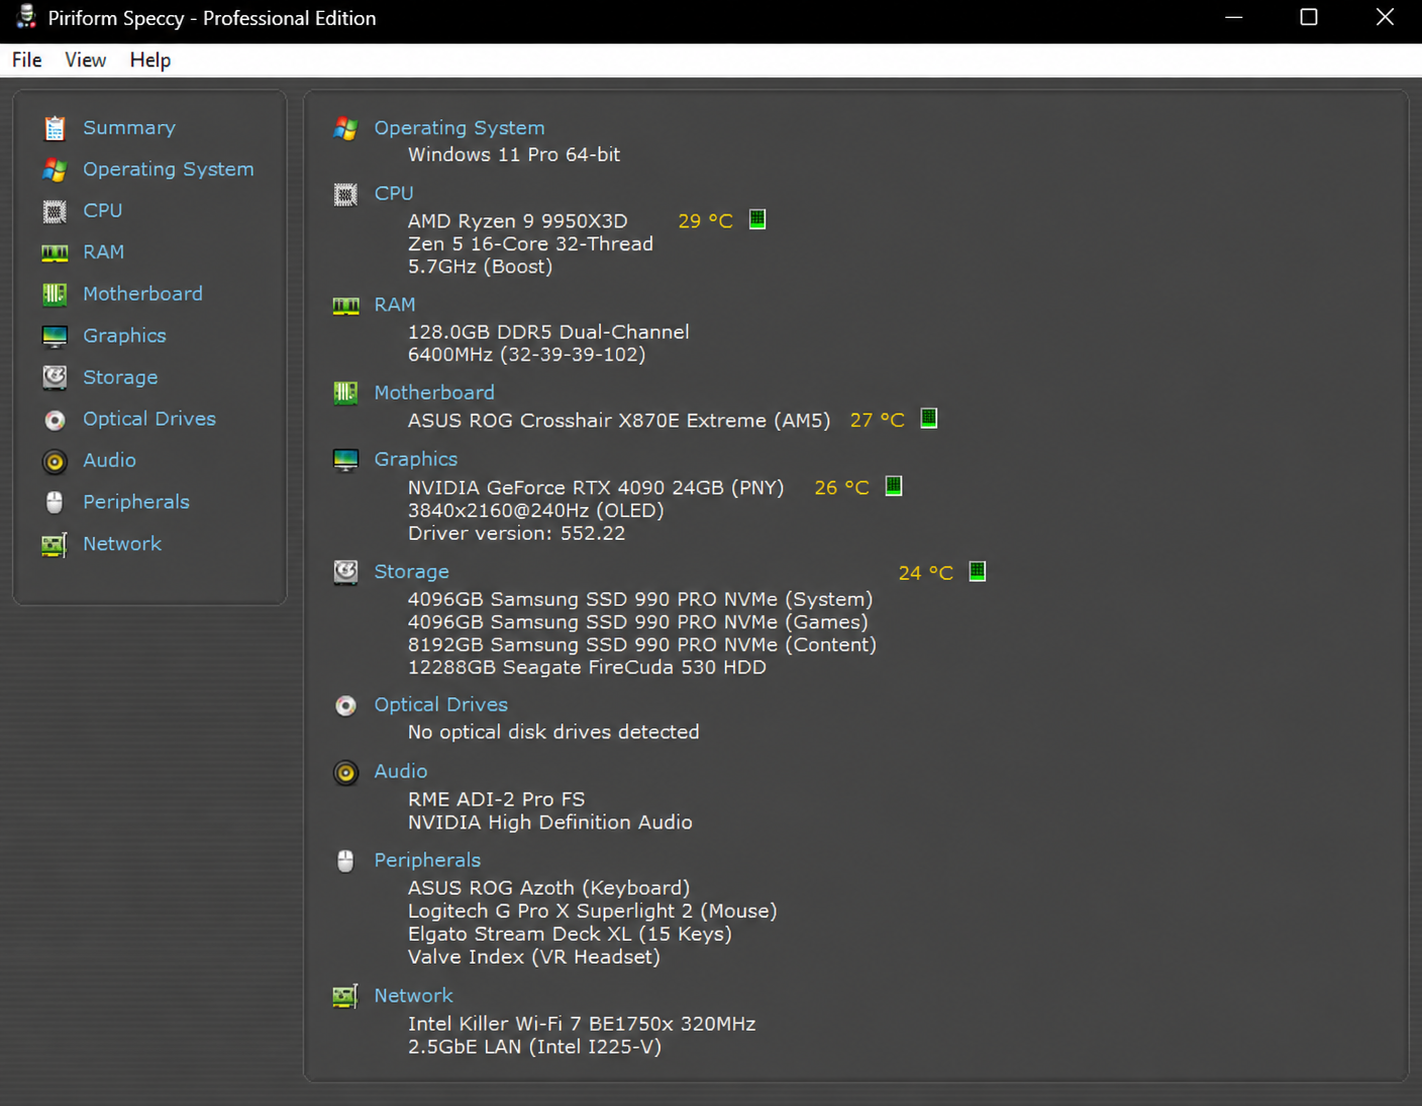The width and height of the screenshot is (1422, 1106).
Task: Click the Optical Drives heading link in summary
Action: coord(441,705)
